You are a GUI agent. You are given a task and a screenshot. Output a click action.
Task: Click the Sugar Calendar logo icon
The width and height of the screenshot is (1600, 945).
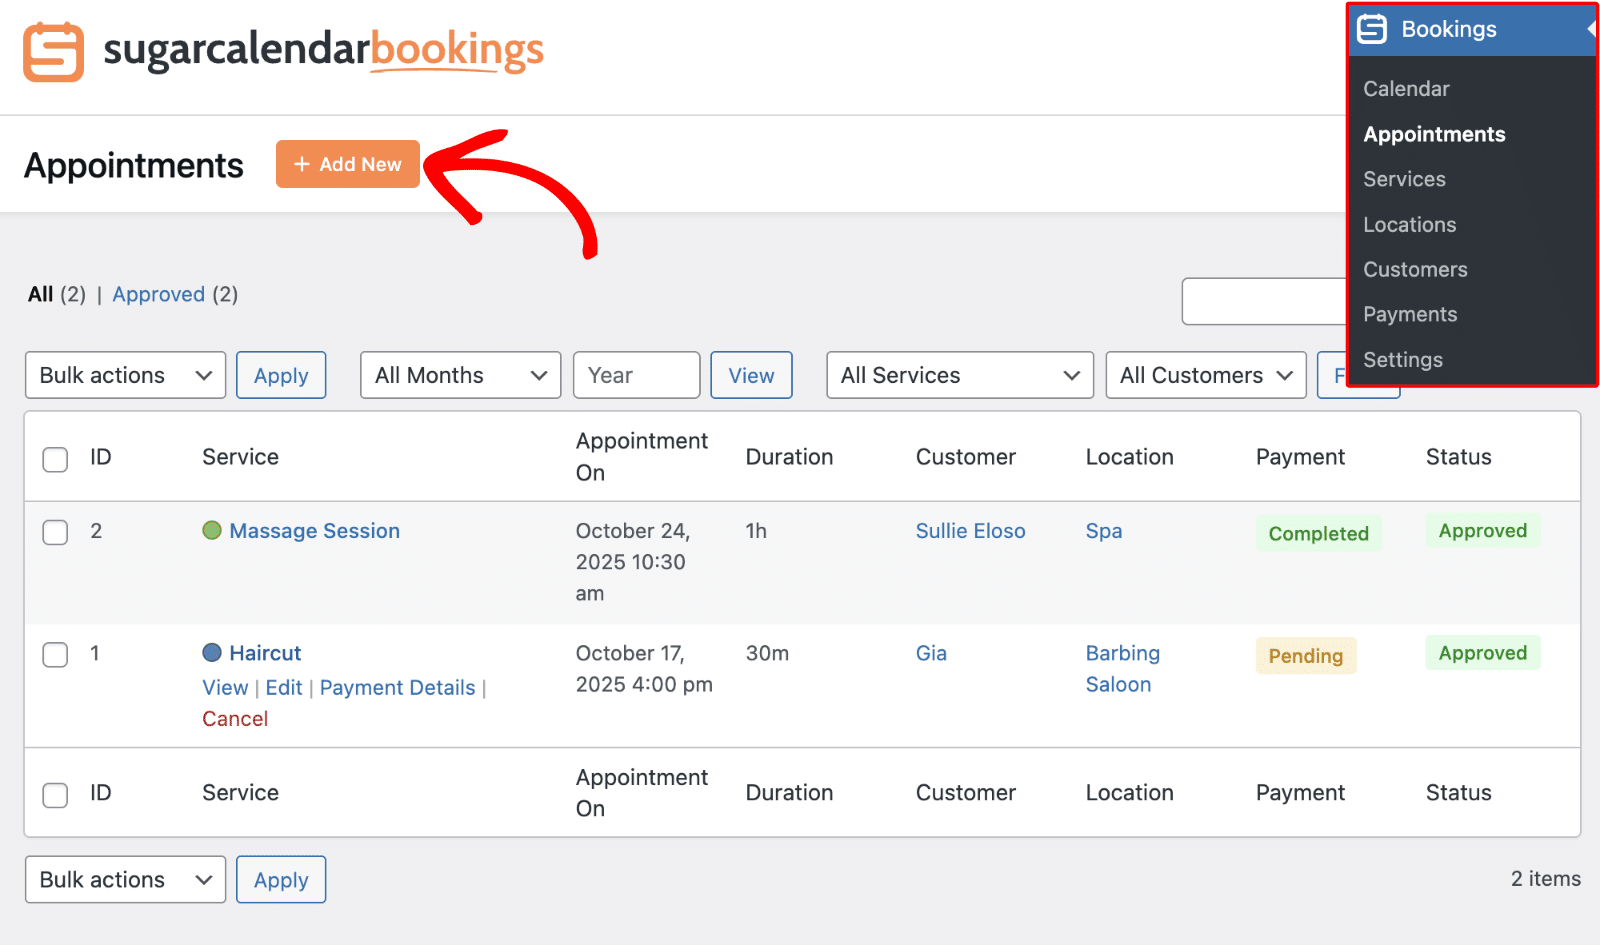tap(53, 52)
